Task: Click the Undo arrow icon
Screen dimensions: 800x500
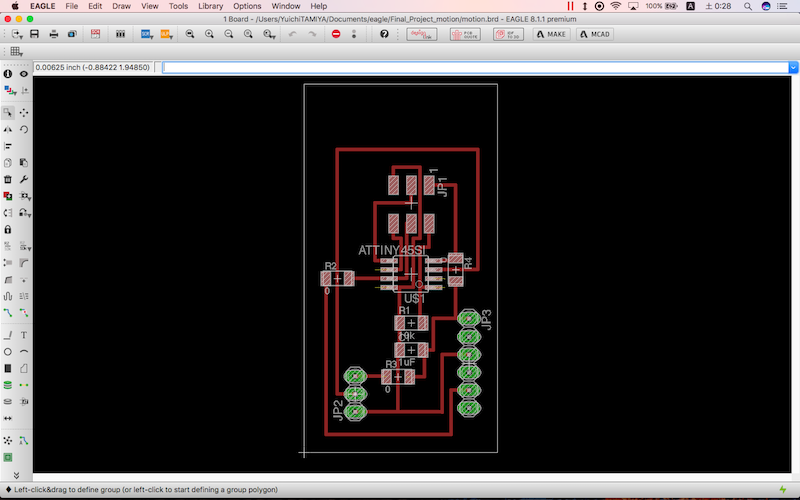Action: pyautogui.click(x=292, y=34)
